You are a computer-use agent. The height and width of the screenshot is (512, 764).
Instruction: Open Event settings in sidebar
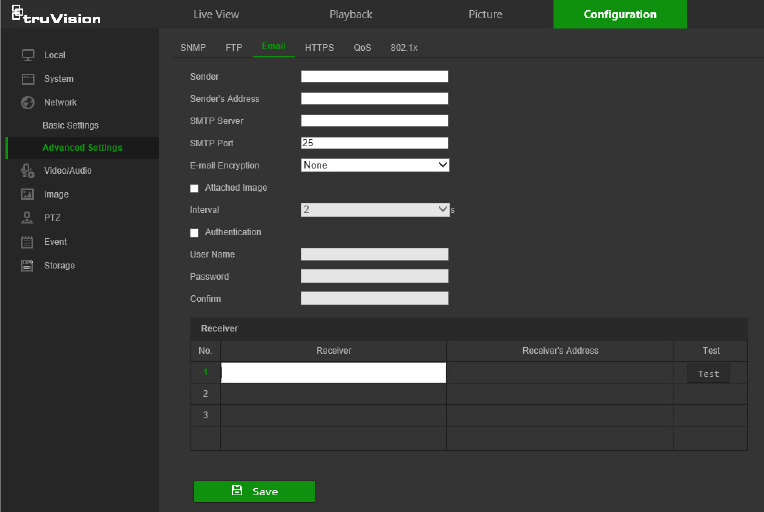[56, 242]
